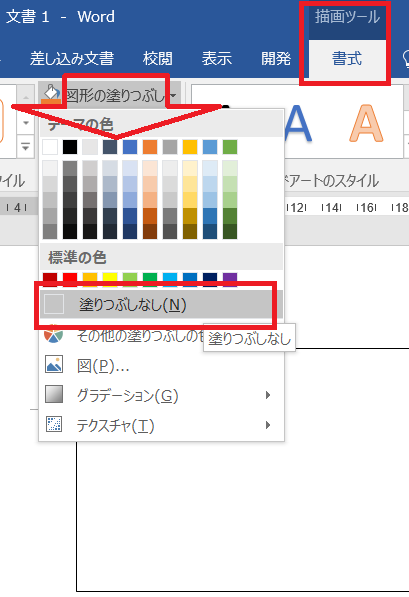Pick darkest green shade in theme column

tap(230, 231)
